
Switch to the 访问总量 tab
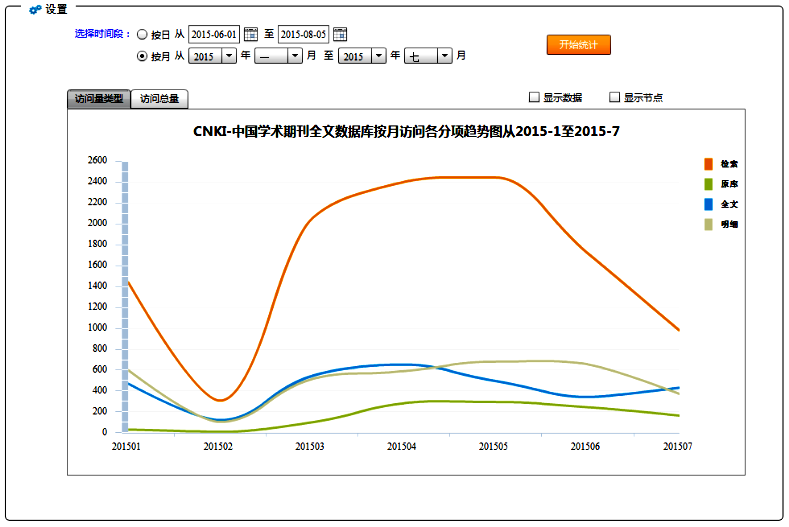point(159,99)
